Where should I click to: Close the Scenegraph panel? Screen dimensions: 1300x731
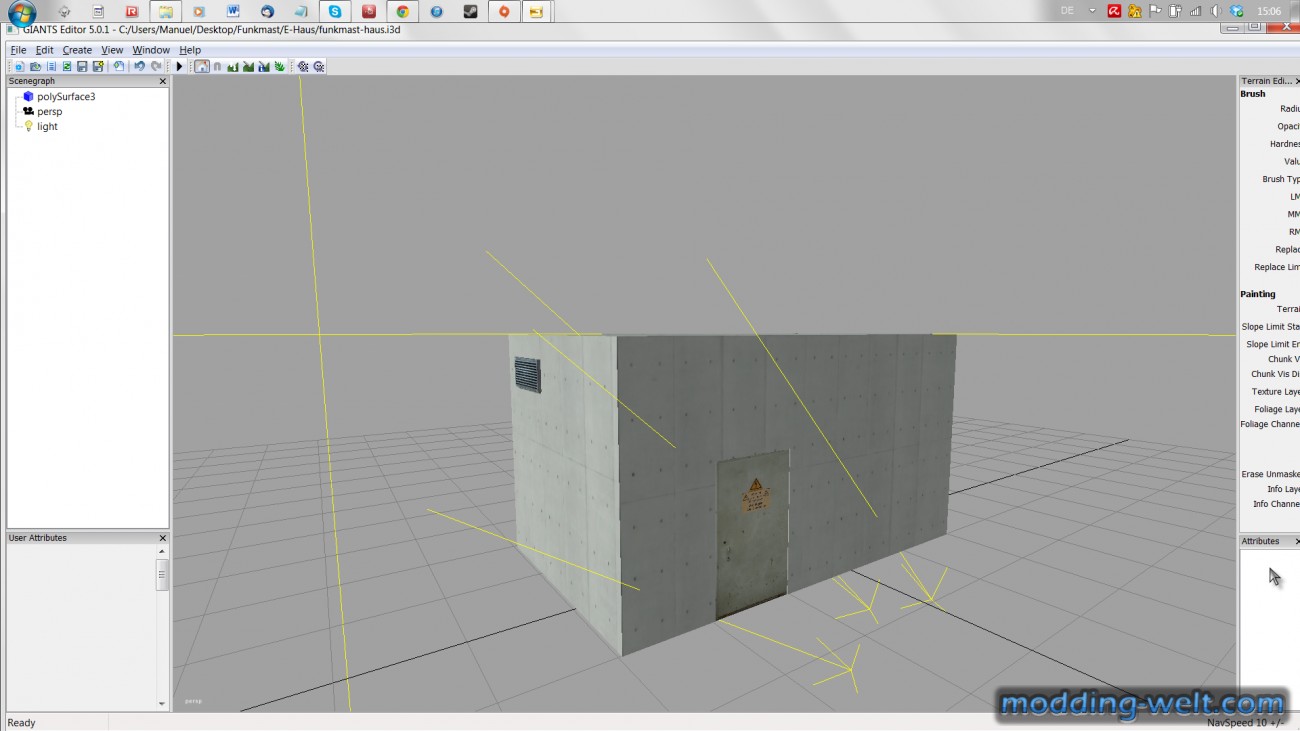(163, 81)
